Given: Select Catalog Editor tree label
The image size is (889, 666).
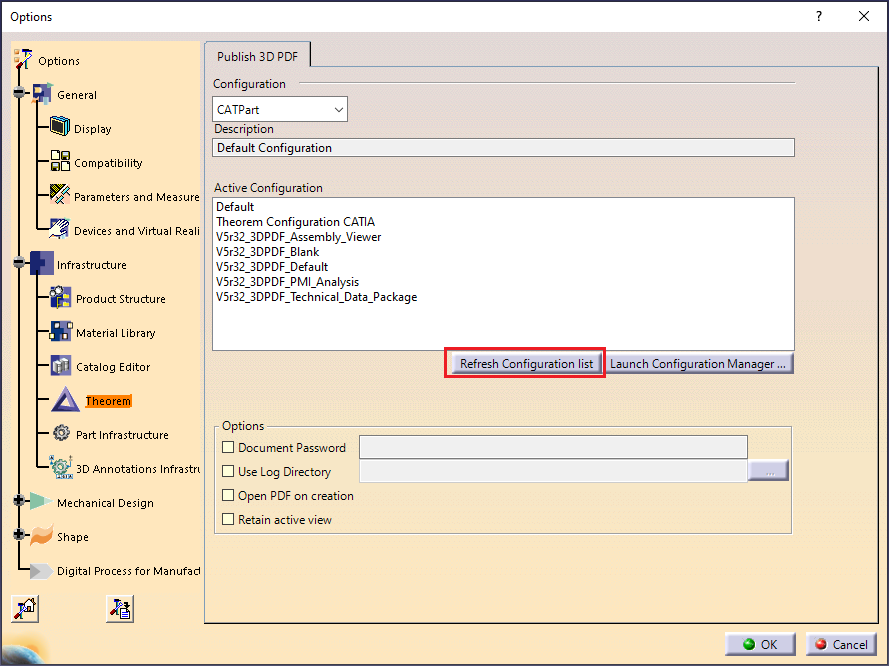Looking at the screenshot, I should click(x=113, y=367).
